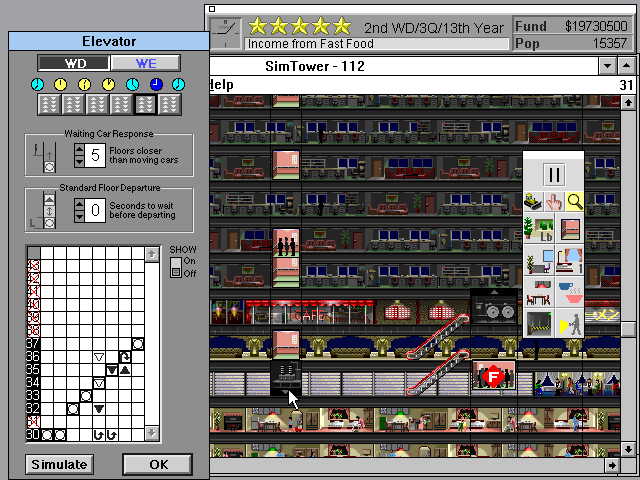Choose the office build tool
640x480 pixels.
coord(539,260)
